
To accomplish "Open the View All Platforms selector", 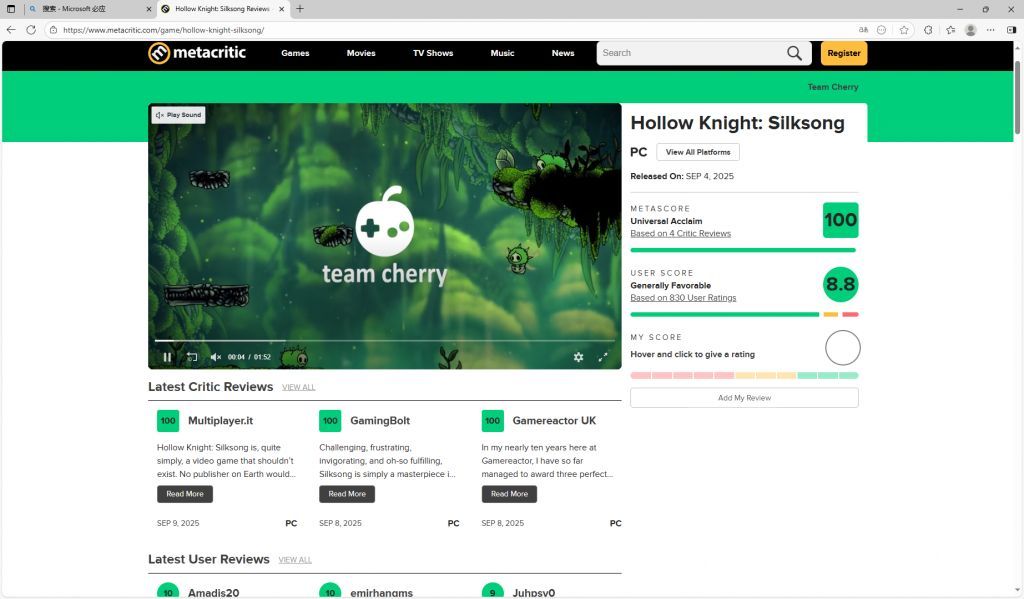I will (x=698, y=152).
